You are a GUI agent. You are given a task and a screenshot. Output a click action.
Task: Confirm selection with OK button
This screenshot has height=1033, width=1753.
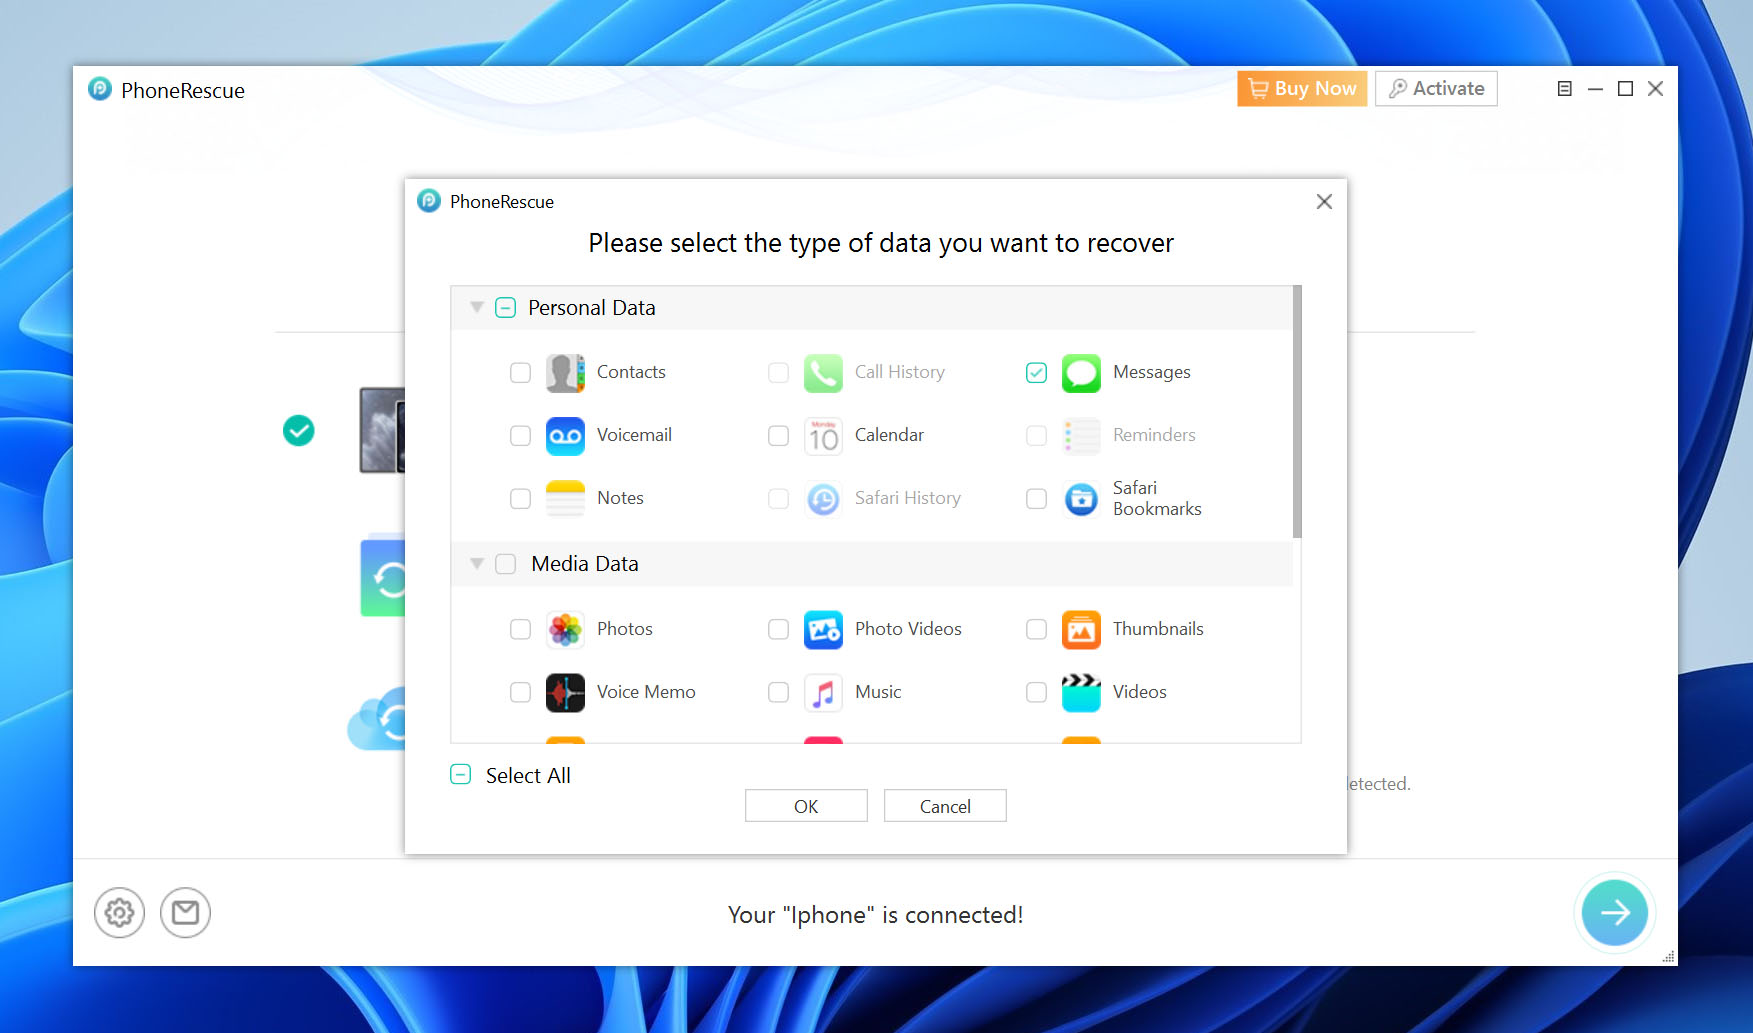tap(806, 806)
